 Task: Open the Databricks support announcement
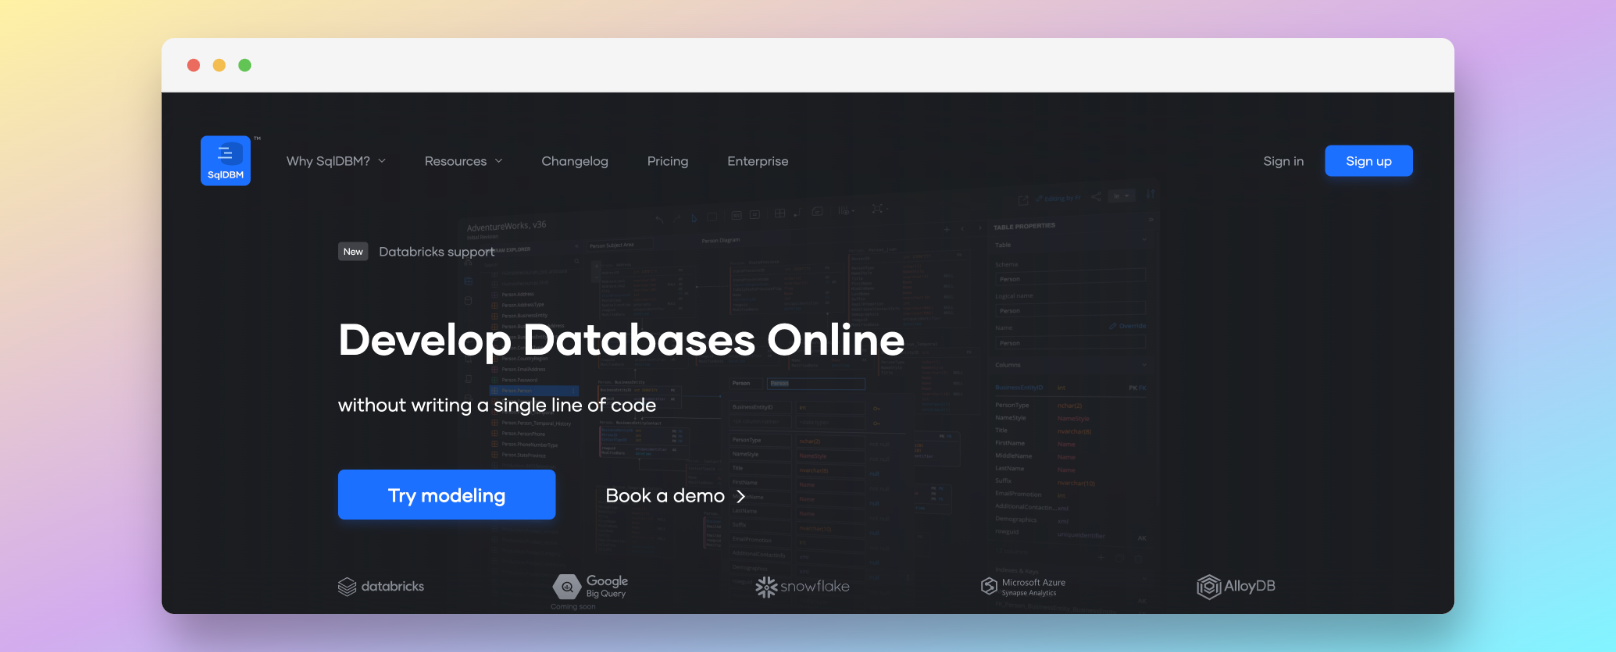point(436,252)
